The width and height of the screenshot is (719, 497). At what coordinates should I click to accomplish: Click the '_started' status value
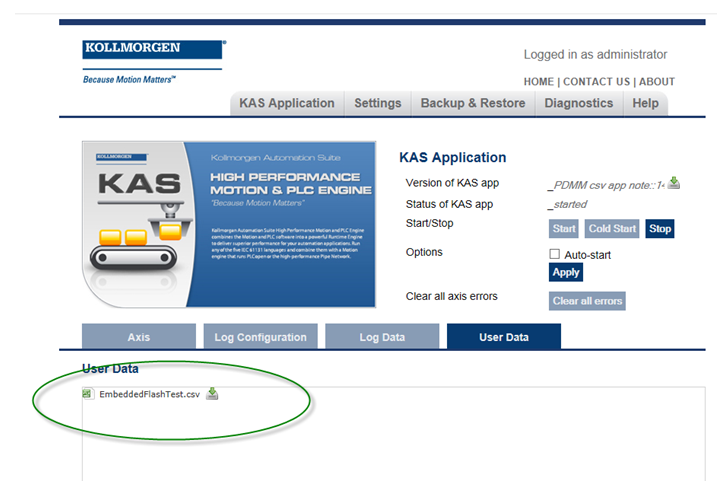[x=568, y=204]
